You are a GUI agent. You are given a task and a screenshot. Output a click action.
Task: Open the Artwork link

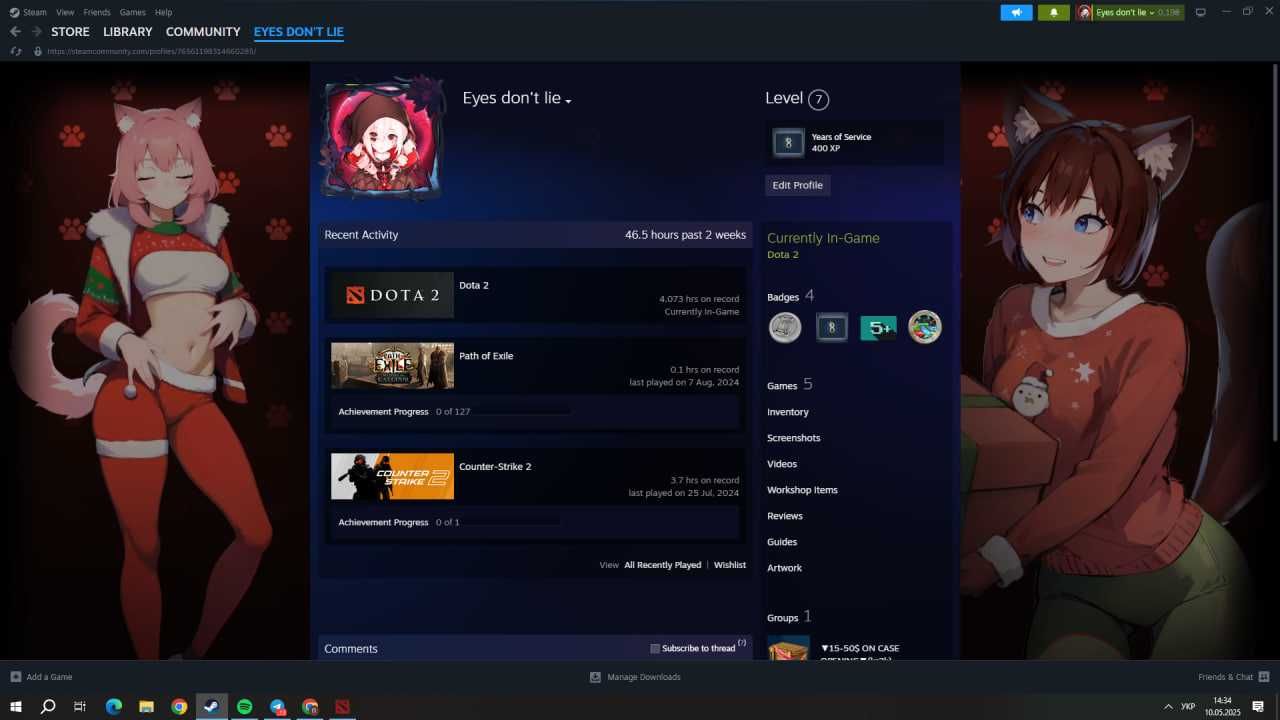784,568
